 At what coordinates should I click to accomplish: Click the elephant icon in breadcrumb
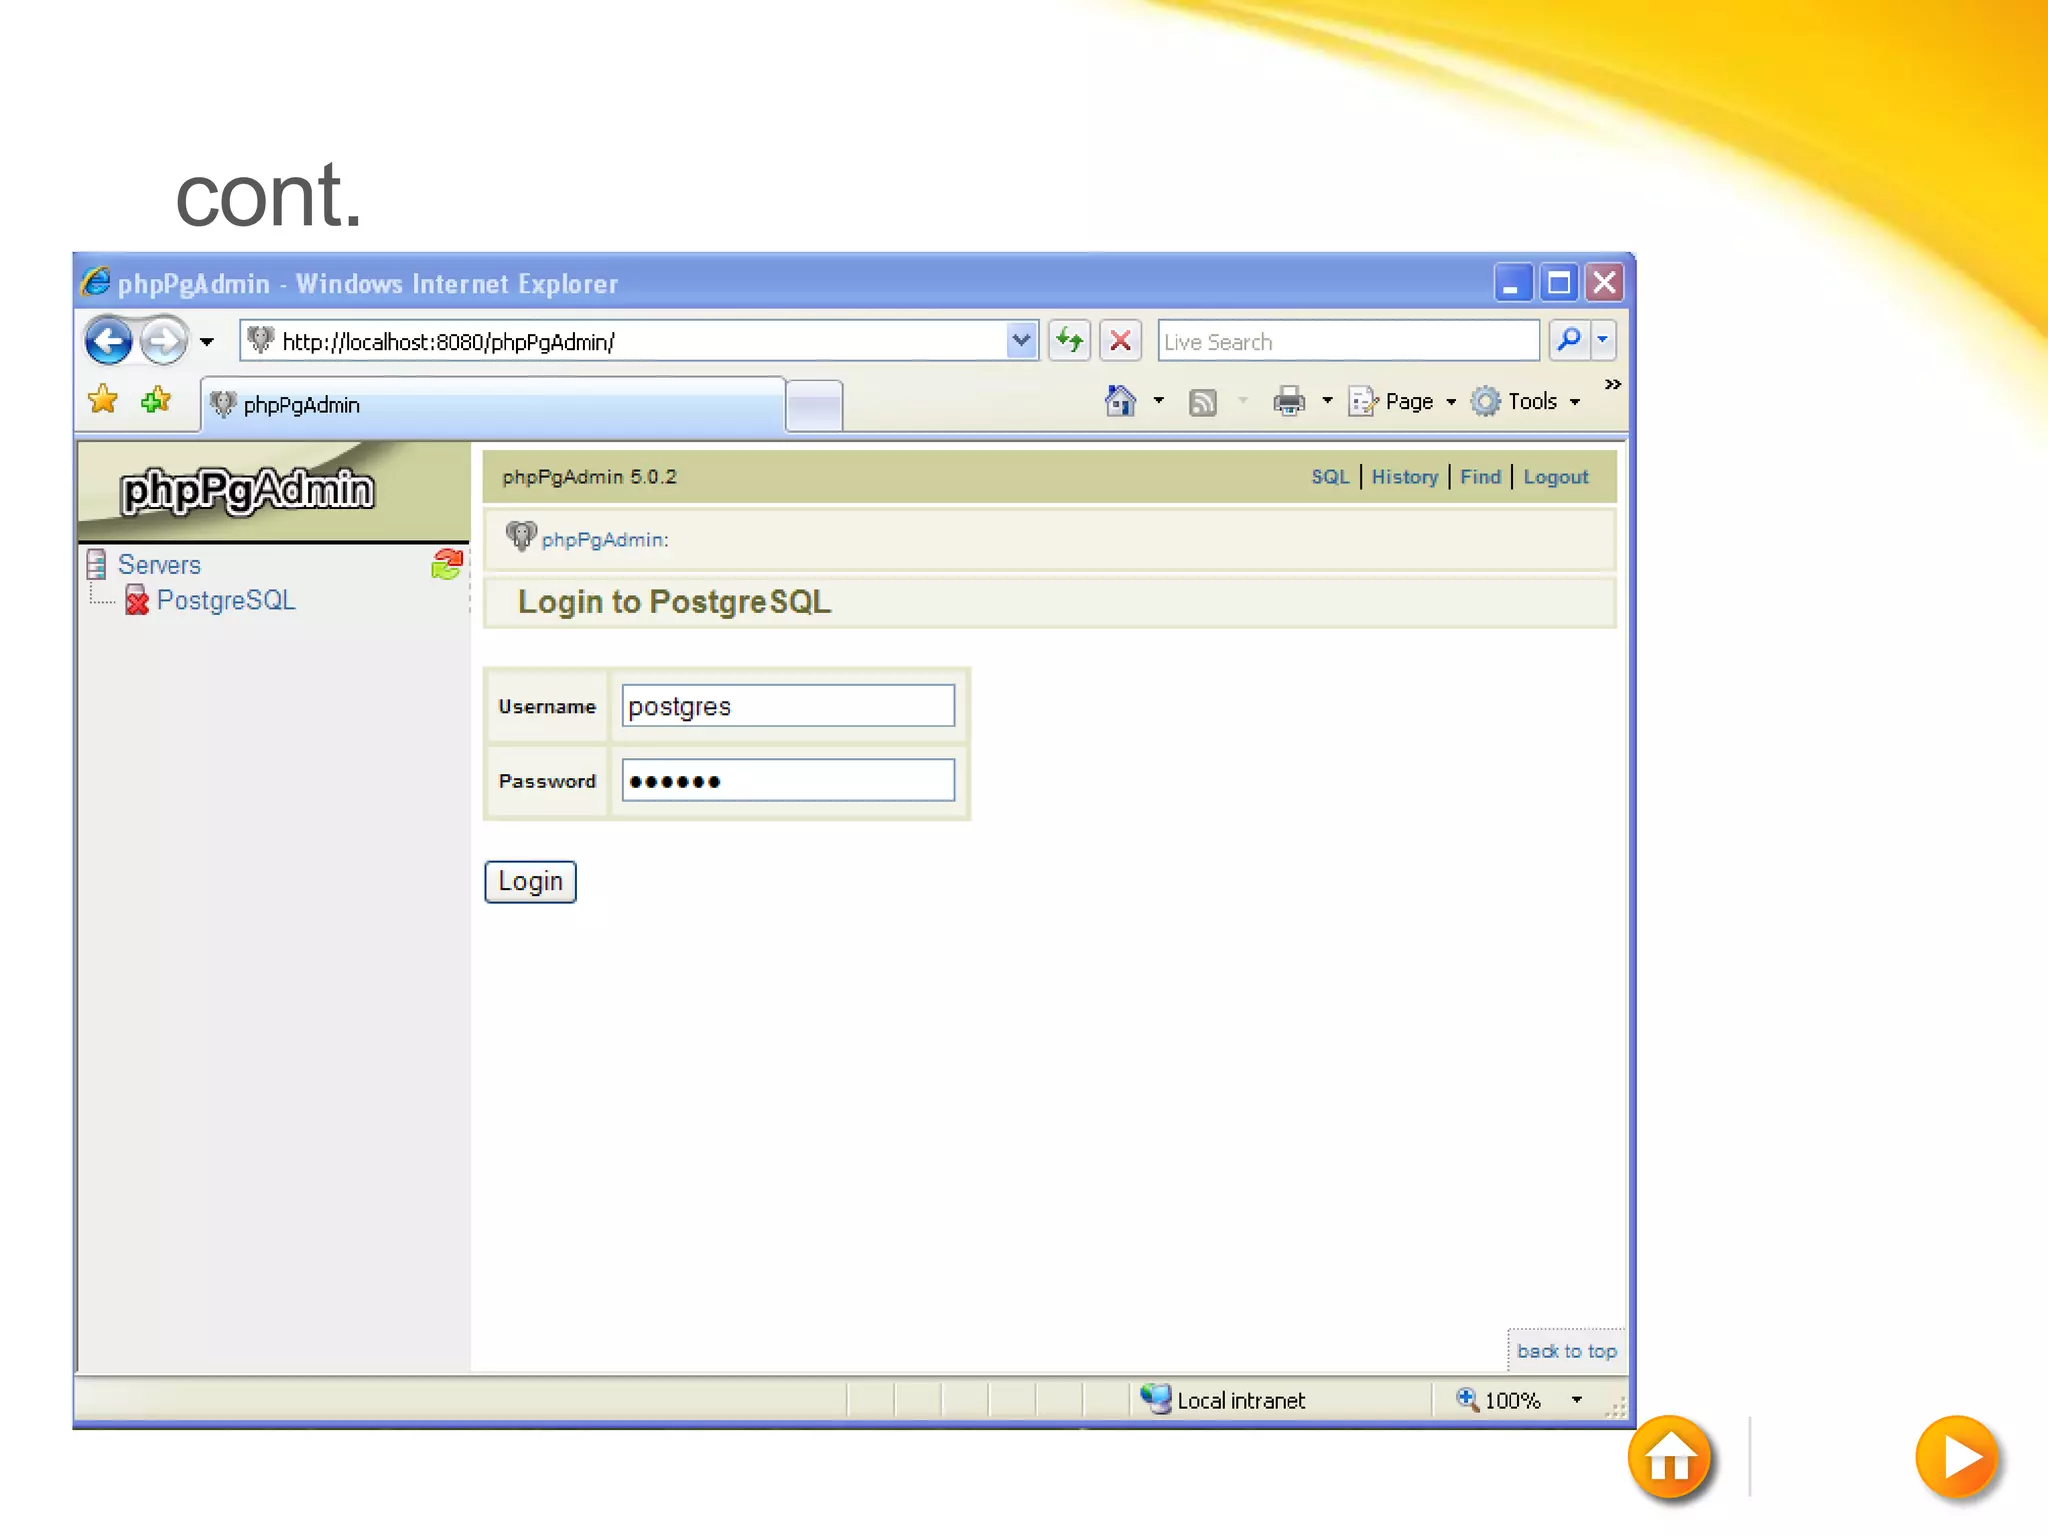(x=521, y=536)
